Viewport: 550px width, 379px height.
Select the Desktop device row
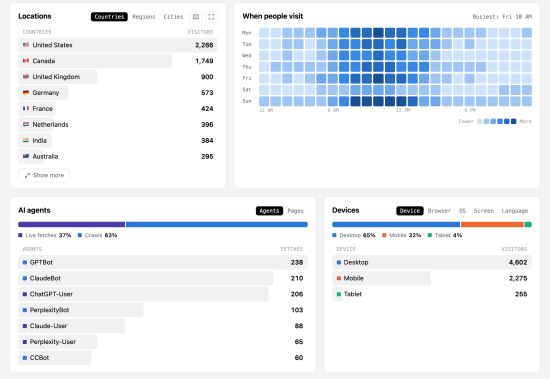pos(432,262)
